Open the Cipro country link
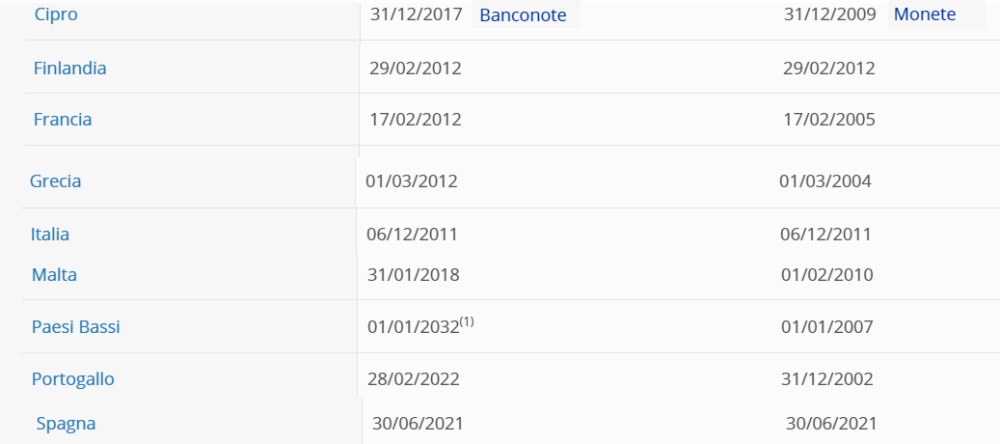The image size is (1000, 444). (56, 14)
